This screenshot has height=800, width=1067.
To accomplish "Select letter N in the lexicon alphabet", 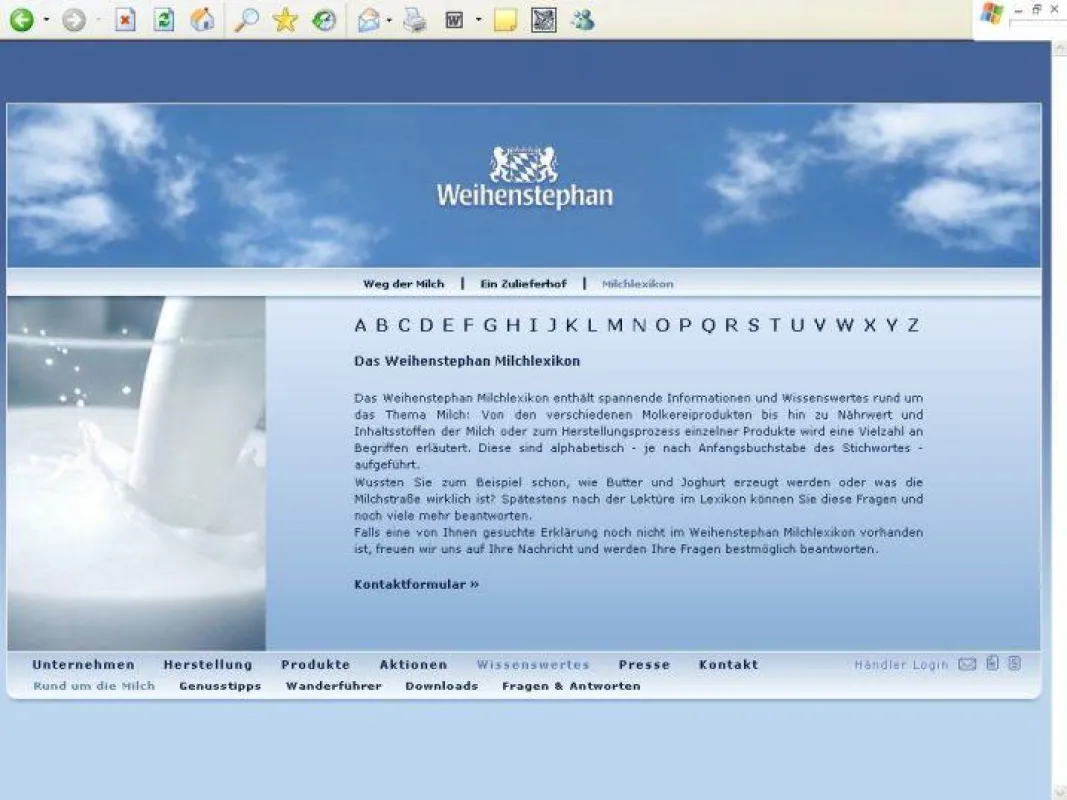I will [639, 325].
